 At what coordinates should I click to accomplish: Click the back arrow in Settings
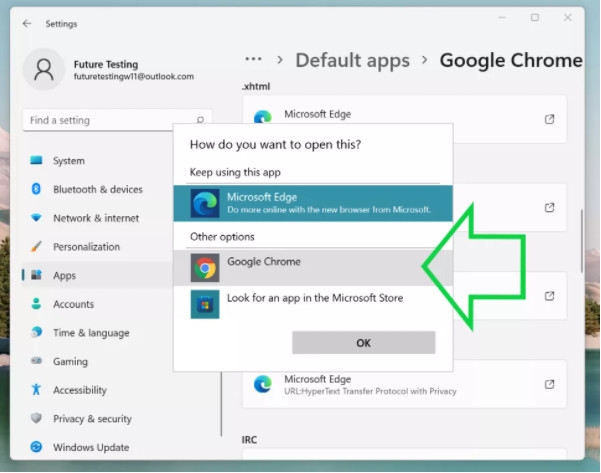pos(26,23)
